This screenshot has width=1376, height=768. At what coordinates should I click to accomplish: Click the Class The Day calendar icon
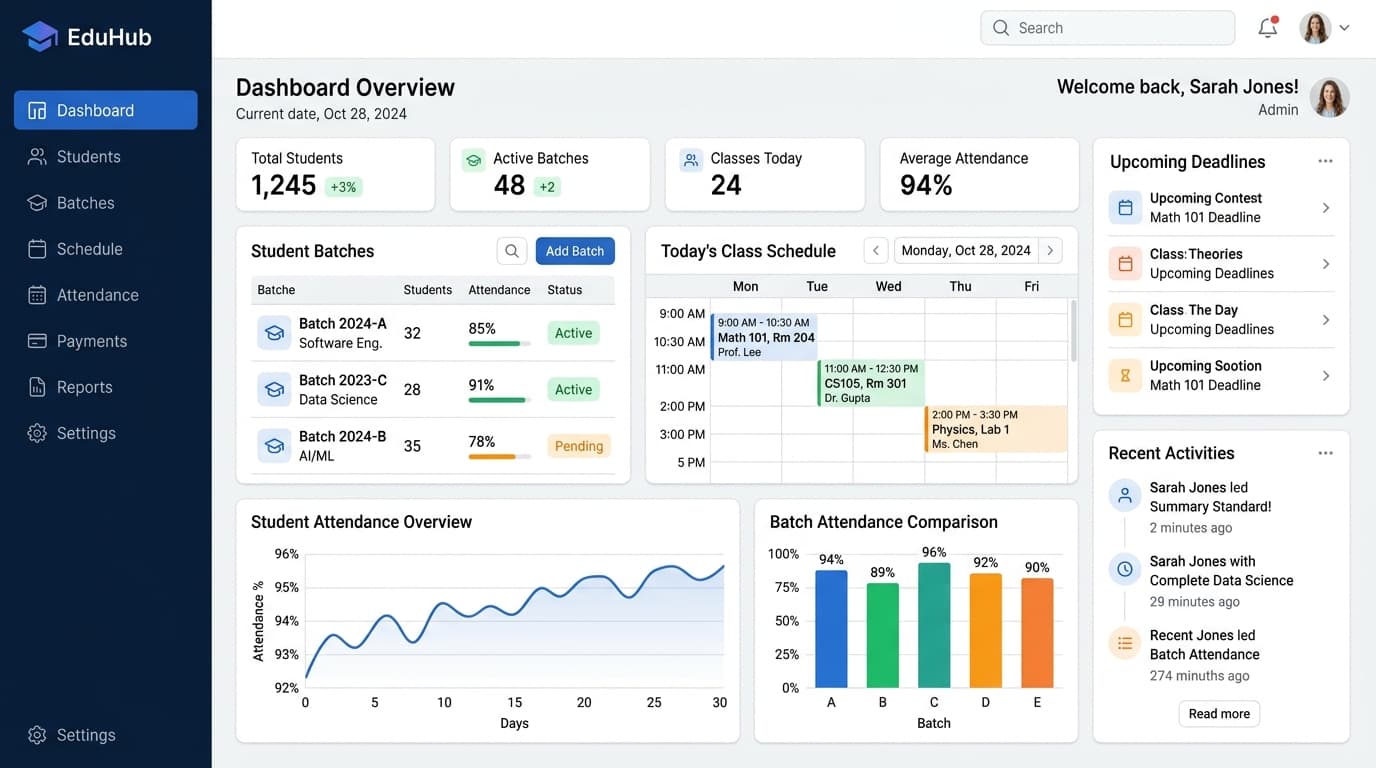[1125, 320]
